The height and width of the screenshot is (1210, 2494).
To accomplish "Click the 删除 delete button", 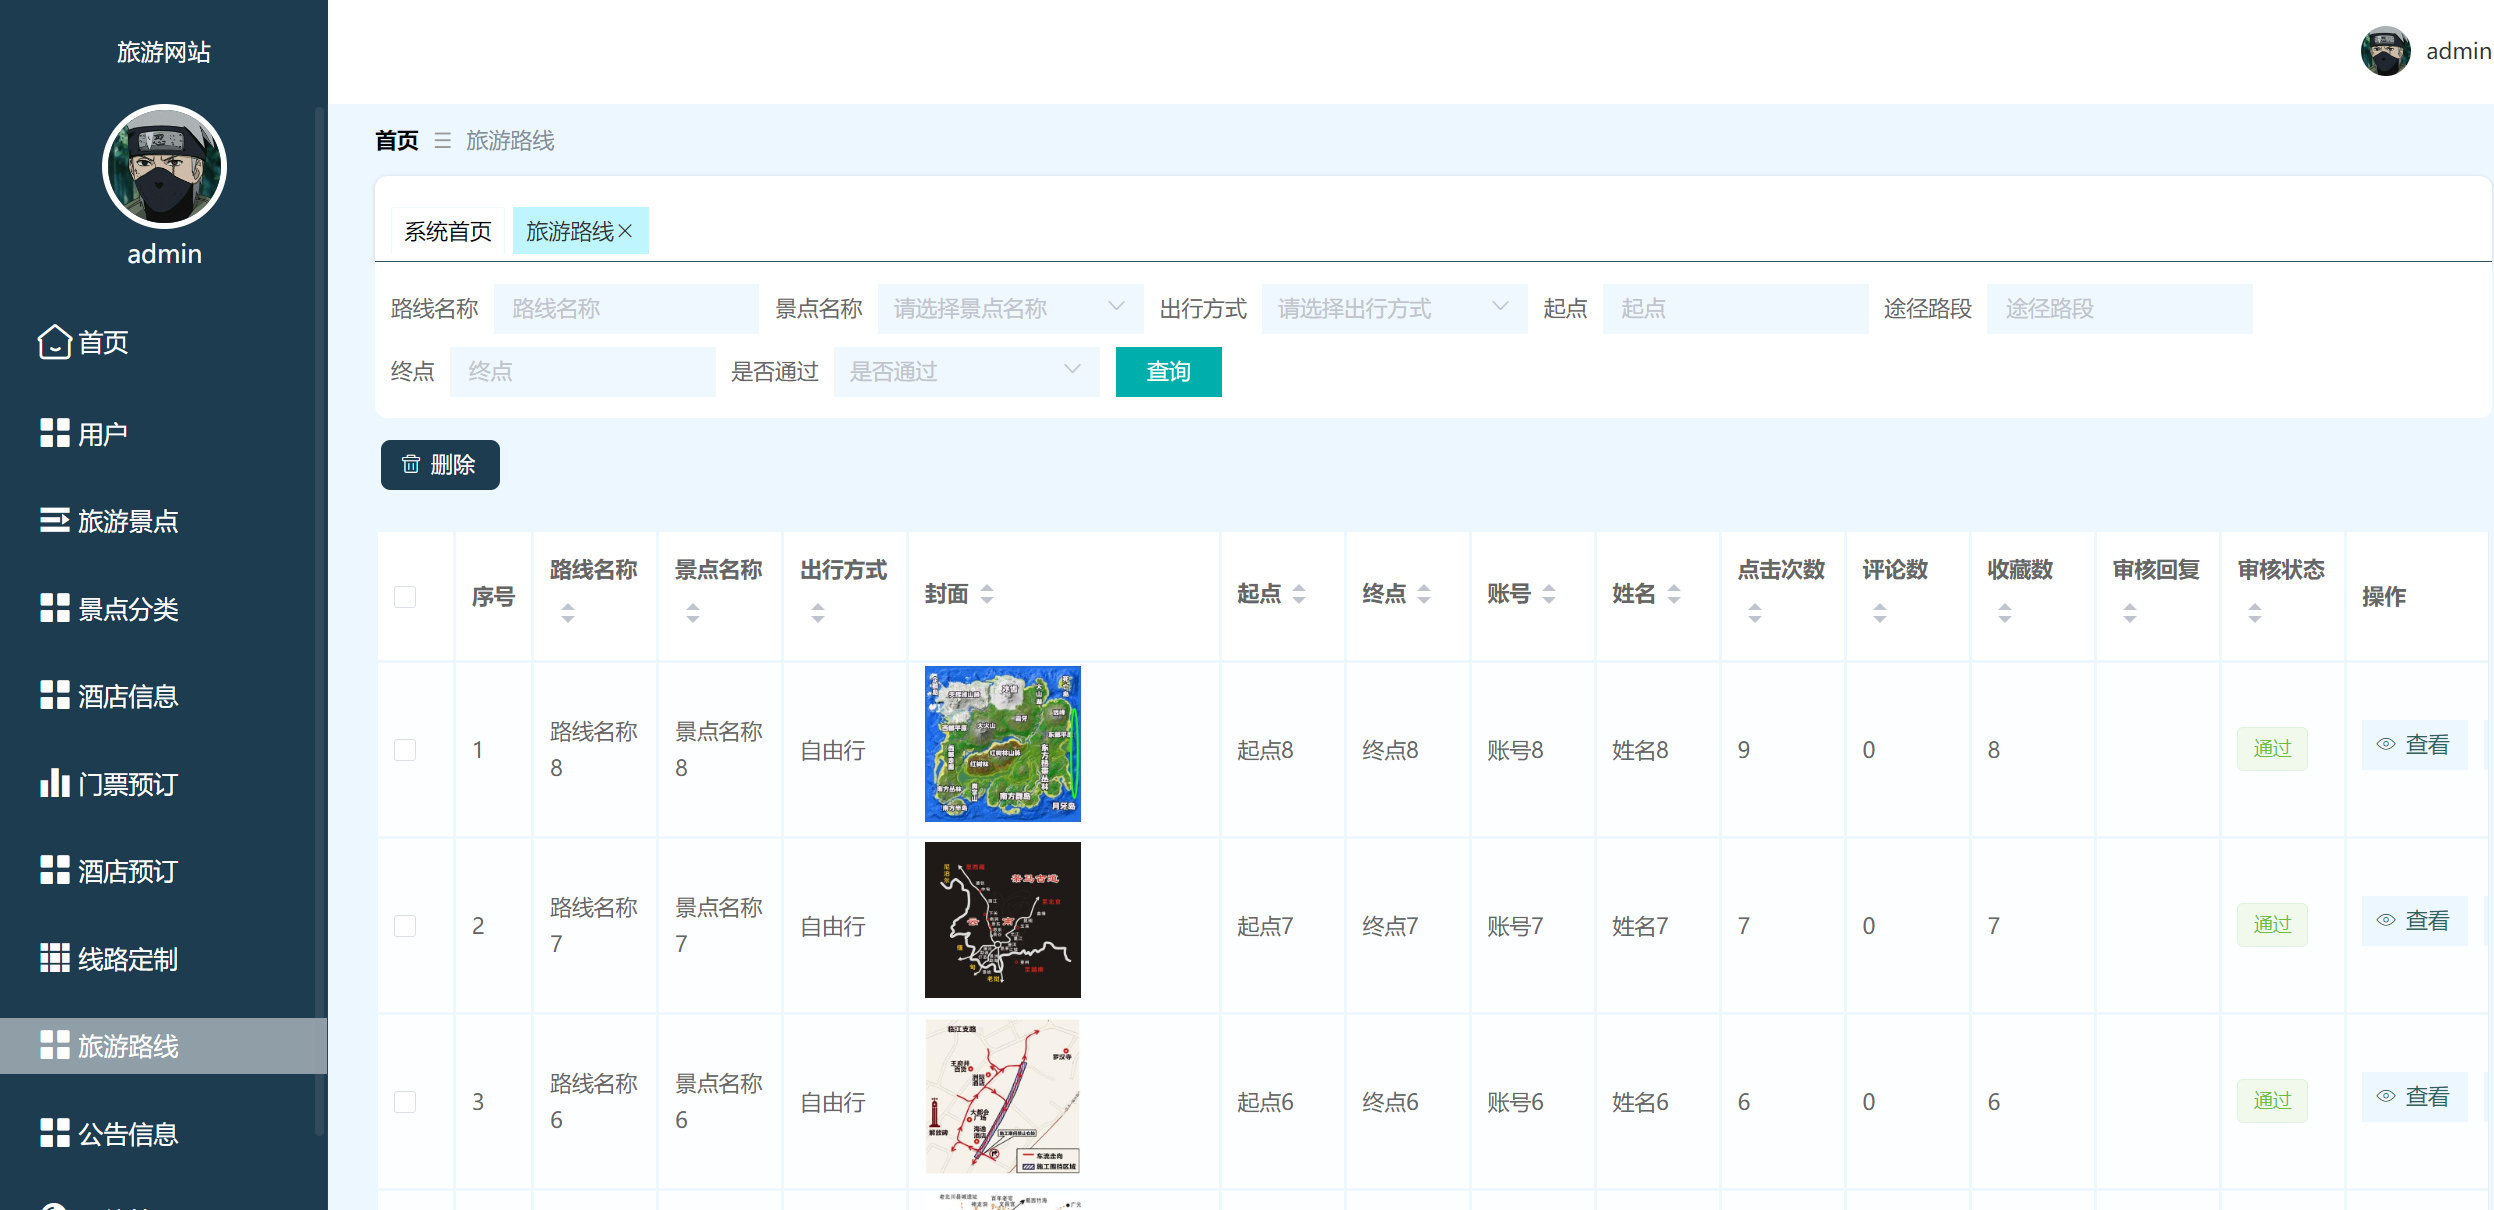I will point(440,465).
